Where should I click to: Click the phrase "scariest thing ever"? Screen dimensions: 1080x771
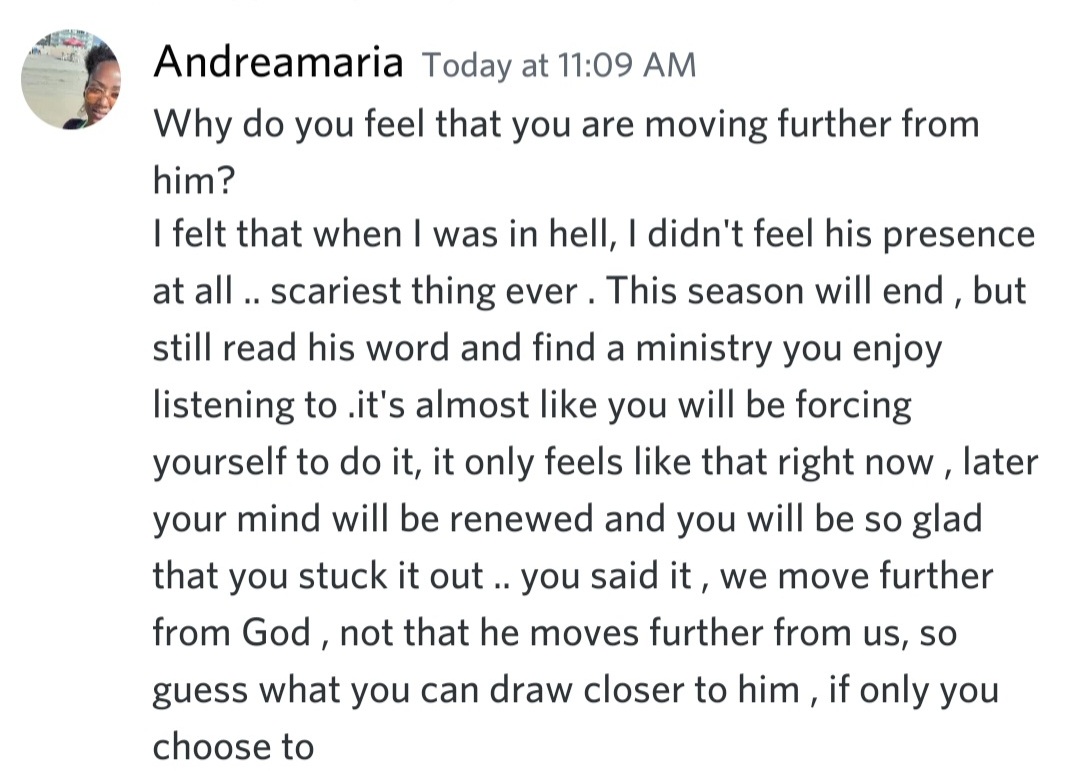(425, 291)
